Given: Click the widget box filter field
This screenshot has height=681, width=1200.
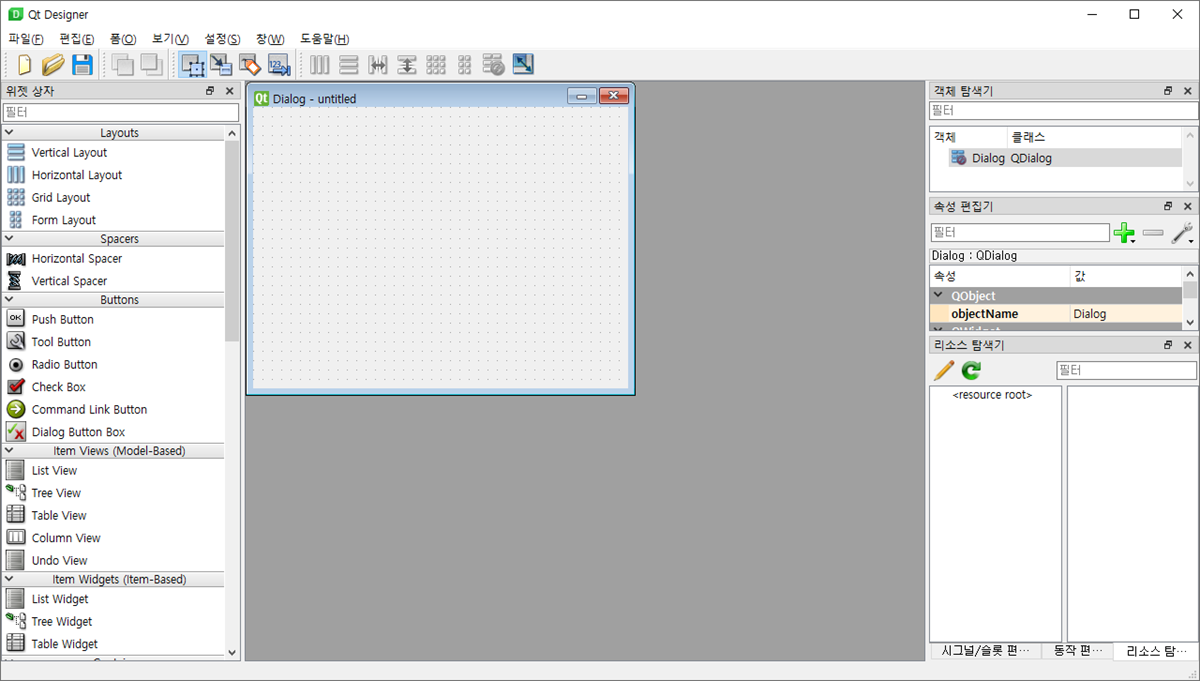Looking at the screenshot, I should point(121,113).
